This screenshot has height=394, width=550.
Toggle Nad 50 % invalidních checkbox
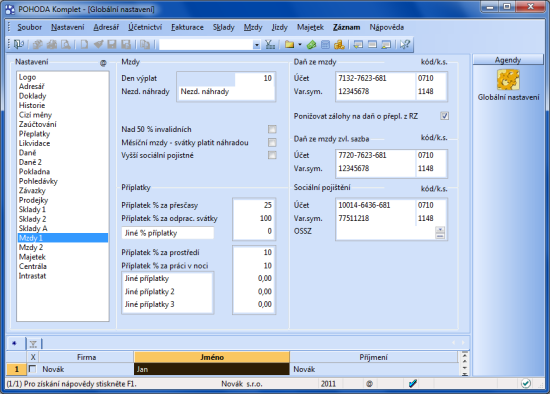(x=272, y=129)
